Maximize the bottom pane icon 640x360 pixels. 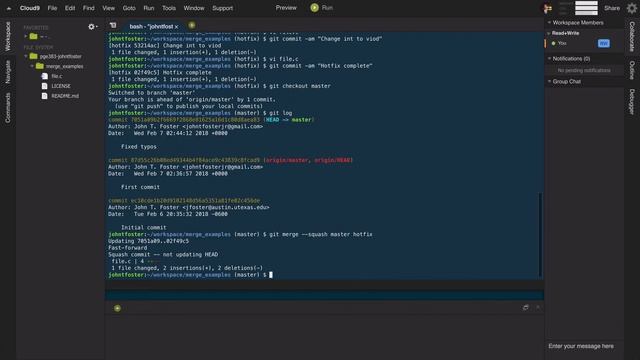(526, 307)
